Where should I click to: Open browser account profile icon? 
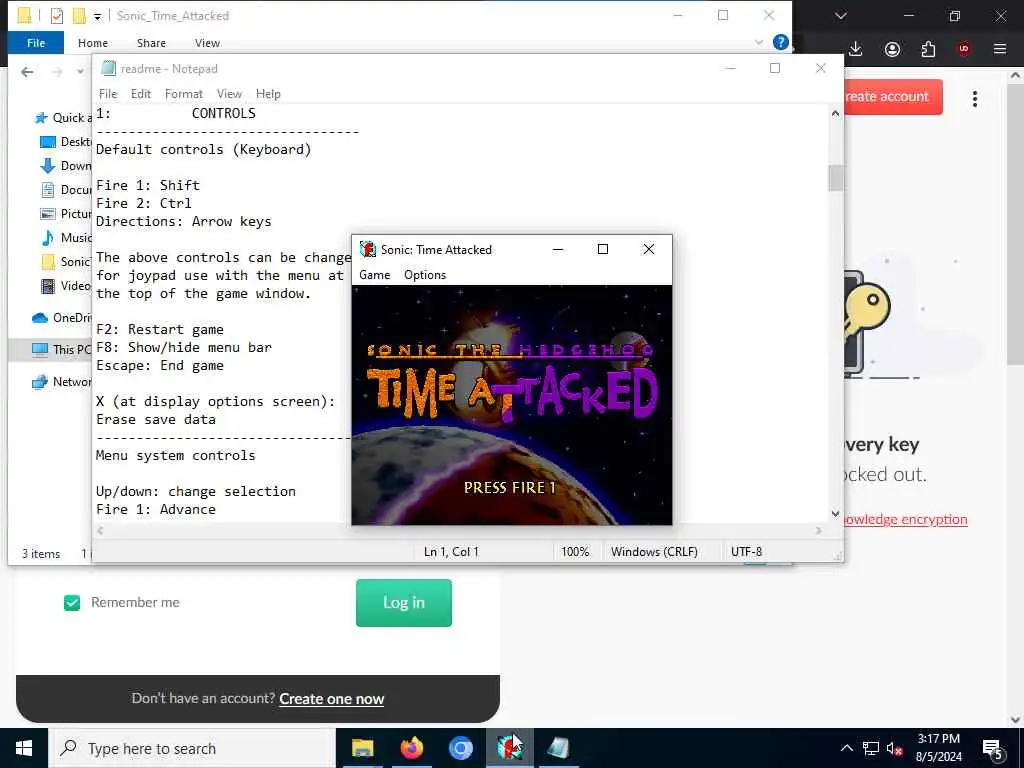click(892, 49)
